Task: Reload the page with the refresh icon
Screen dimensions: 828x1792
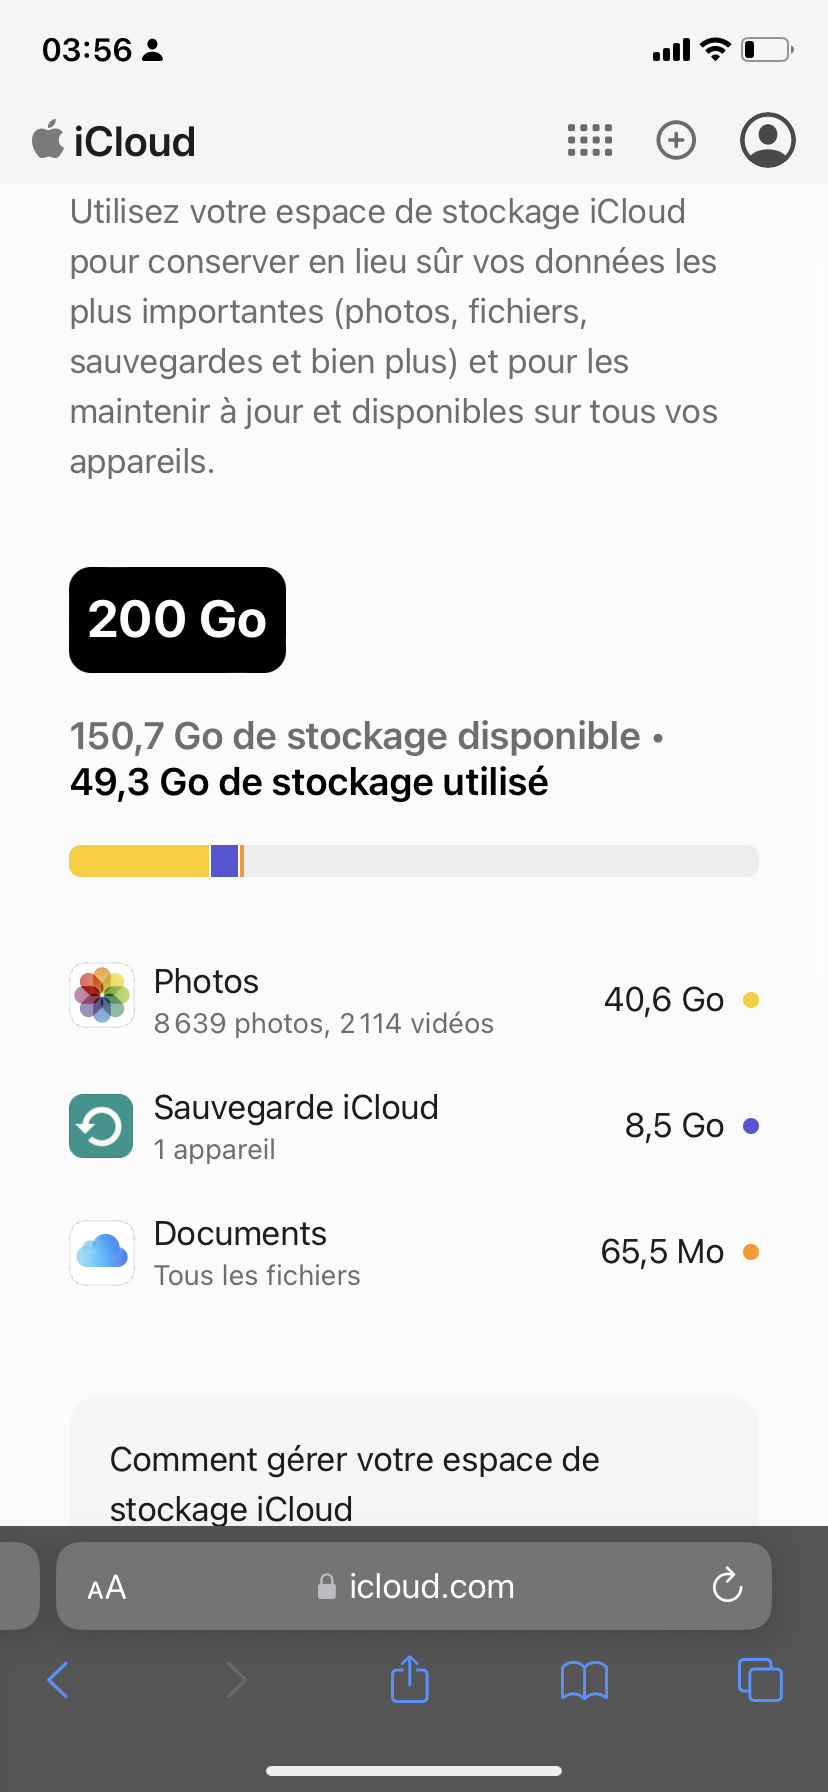Action: click(x=727, y=1585)
